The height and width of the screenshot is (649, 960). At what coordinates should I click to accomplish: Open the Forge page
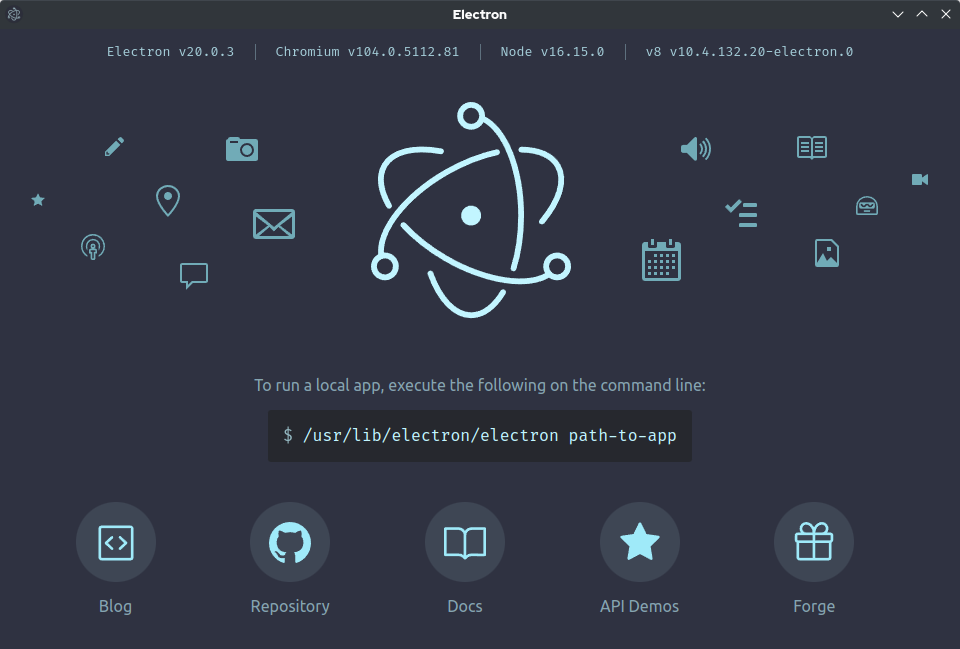pyautogui.click(x=814, y=542)
